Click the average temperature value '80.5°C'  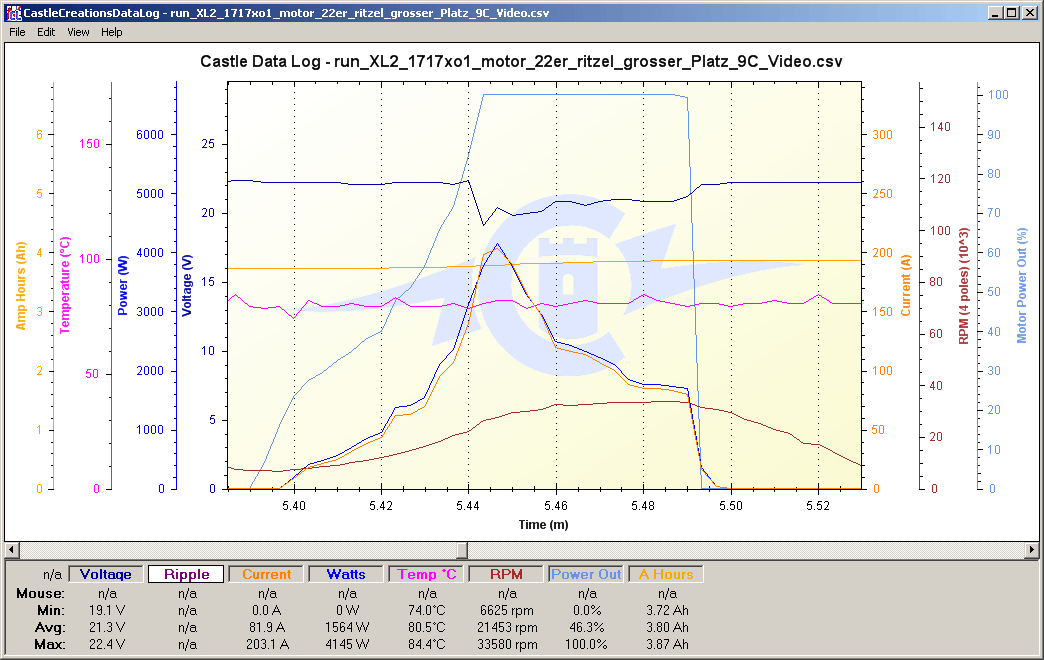427,627
